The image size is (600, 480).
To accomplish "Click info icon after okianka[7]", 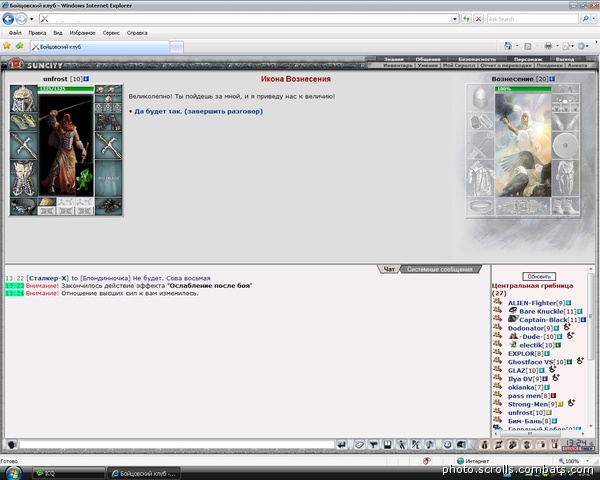I will click(547, 387).
